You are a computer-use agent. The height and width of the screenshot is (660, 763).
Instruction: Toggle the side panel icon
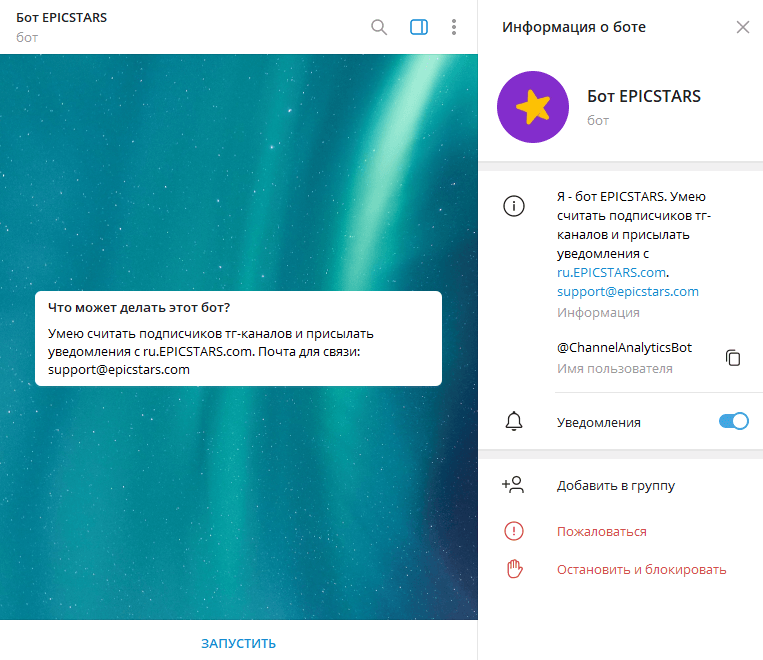[419, 27]
